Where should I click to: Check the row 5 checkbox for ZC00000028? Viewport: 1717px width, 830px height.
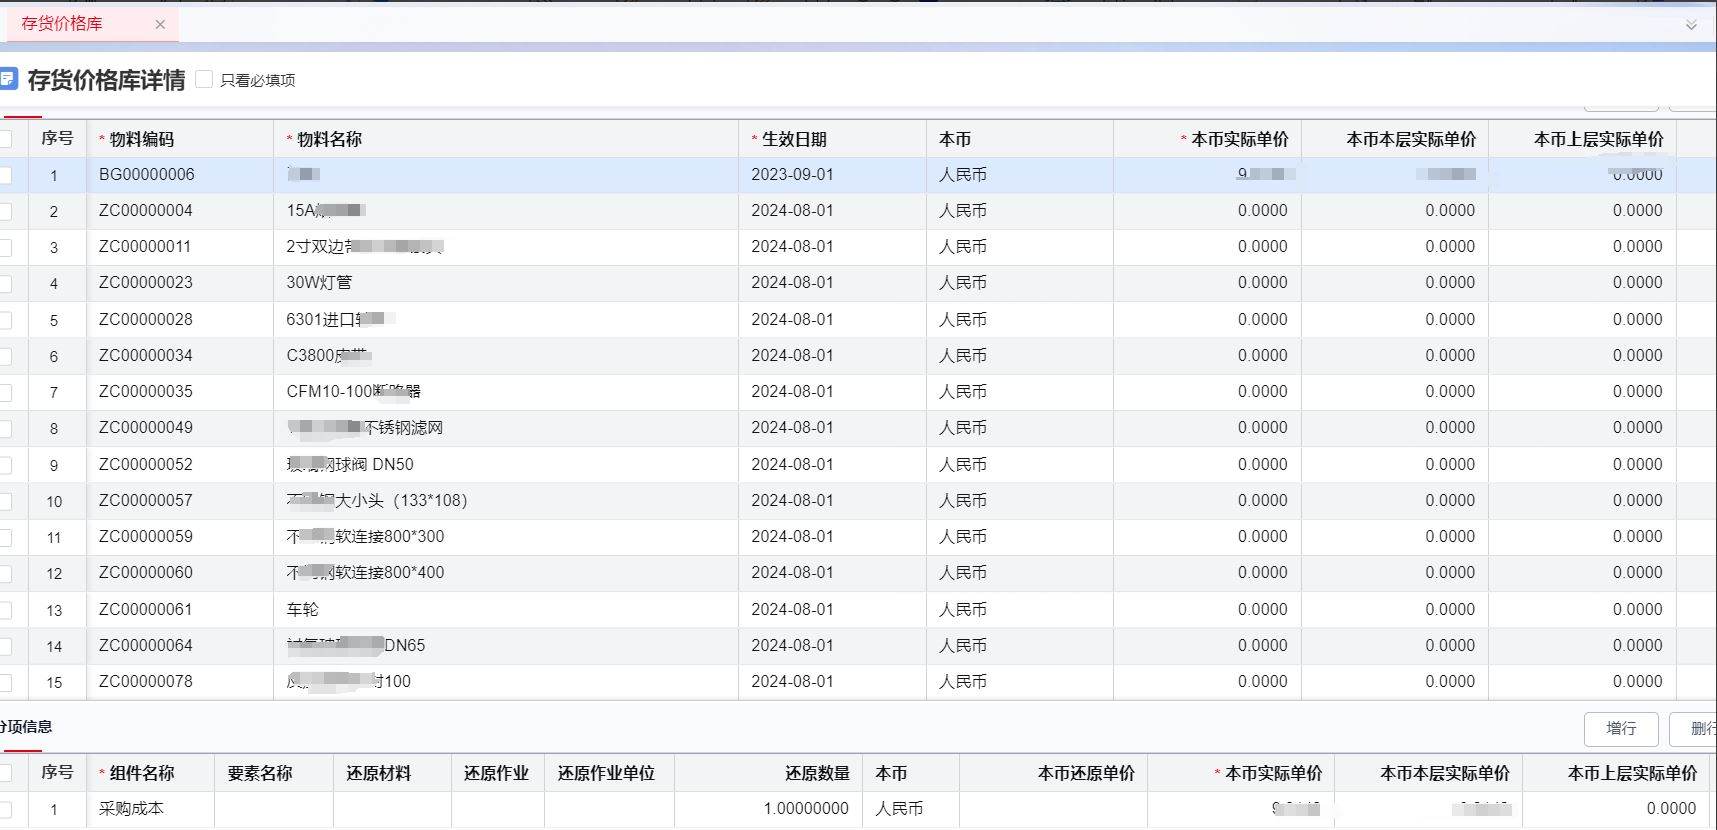pos(5,320)
